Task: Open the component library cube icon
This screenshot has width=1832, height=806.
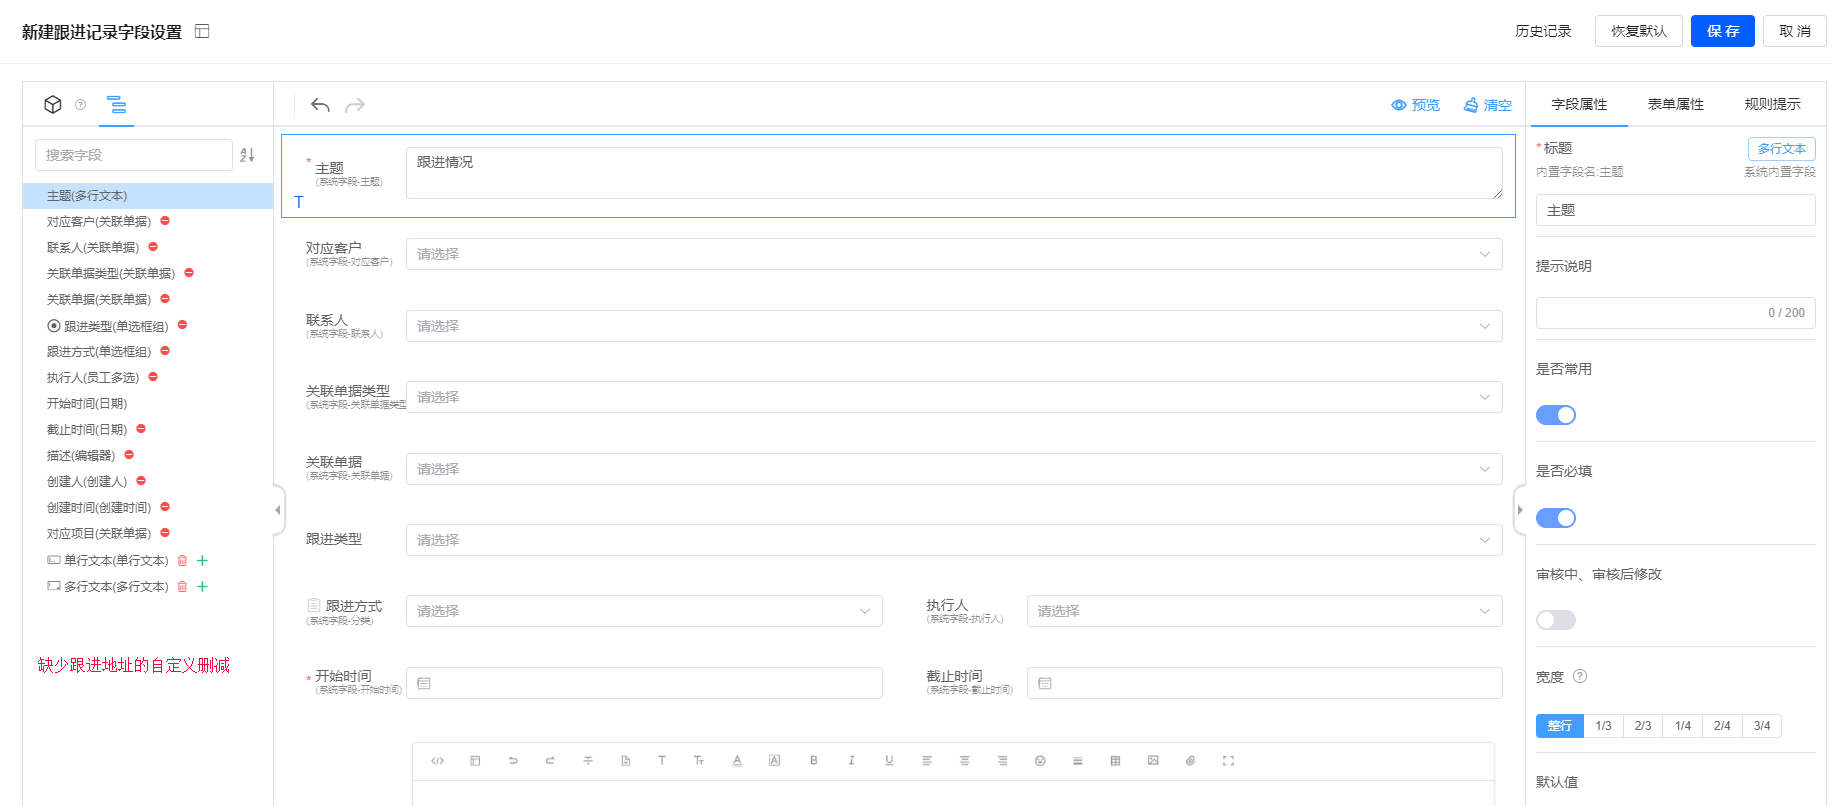Action: click(53, 104)
